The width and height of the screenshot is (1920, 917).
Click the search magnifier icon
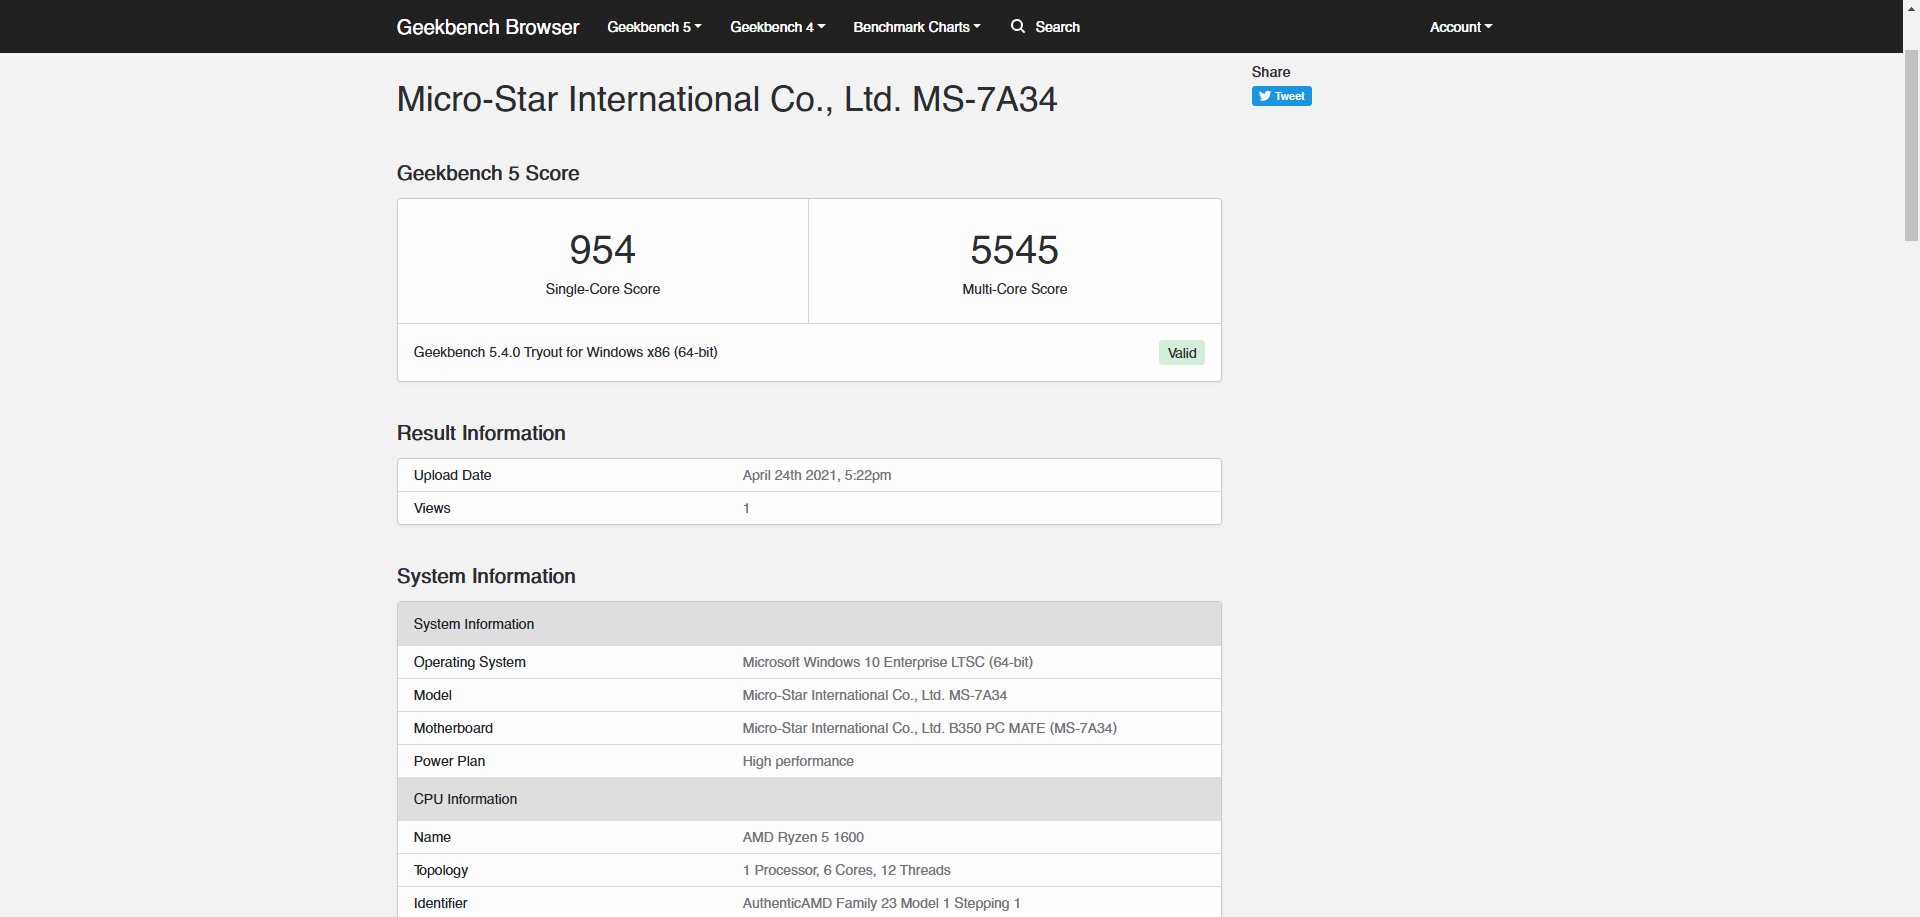click(1018, 26)
